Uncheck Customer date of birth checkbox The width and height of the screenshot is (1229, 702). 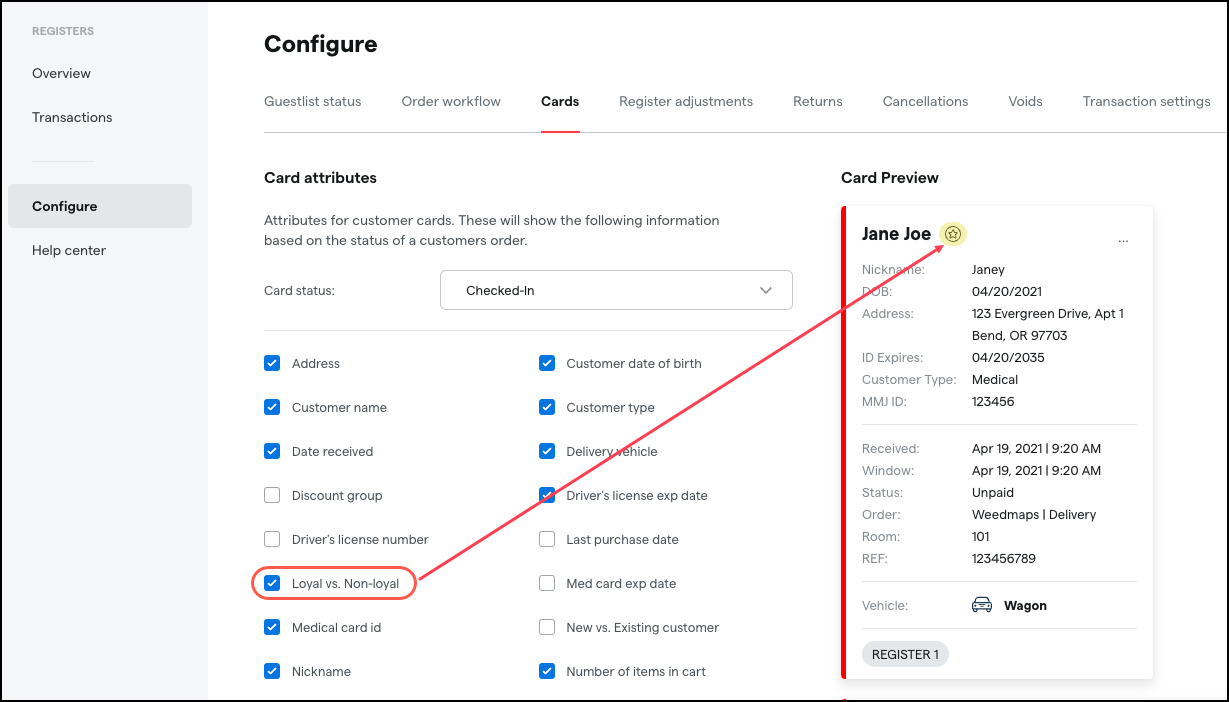[x=547, y=363]
